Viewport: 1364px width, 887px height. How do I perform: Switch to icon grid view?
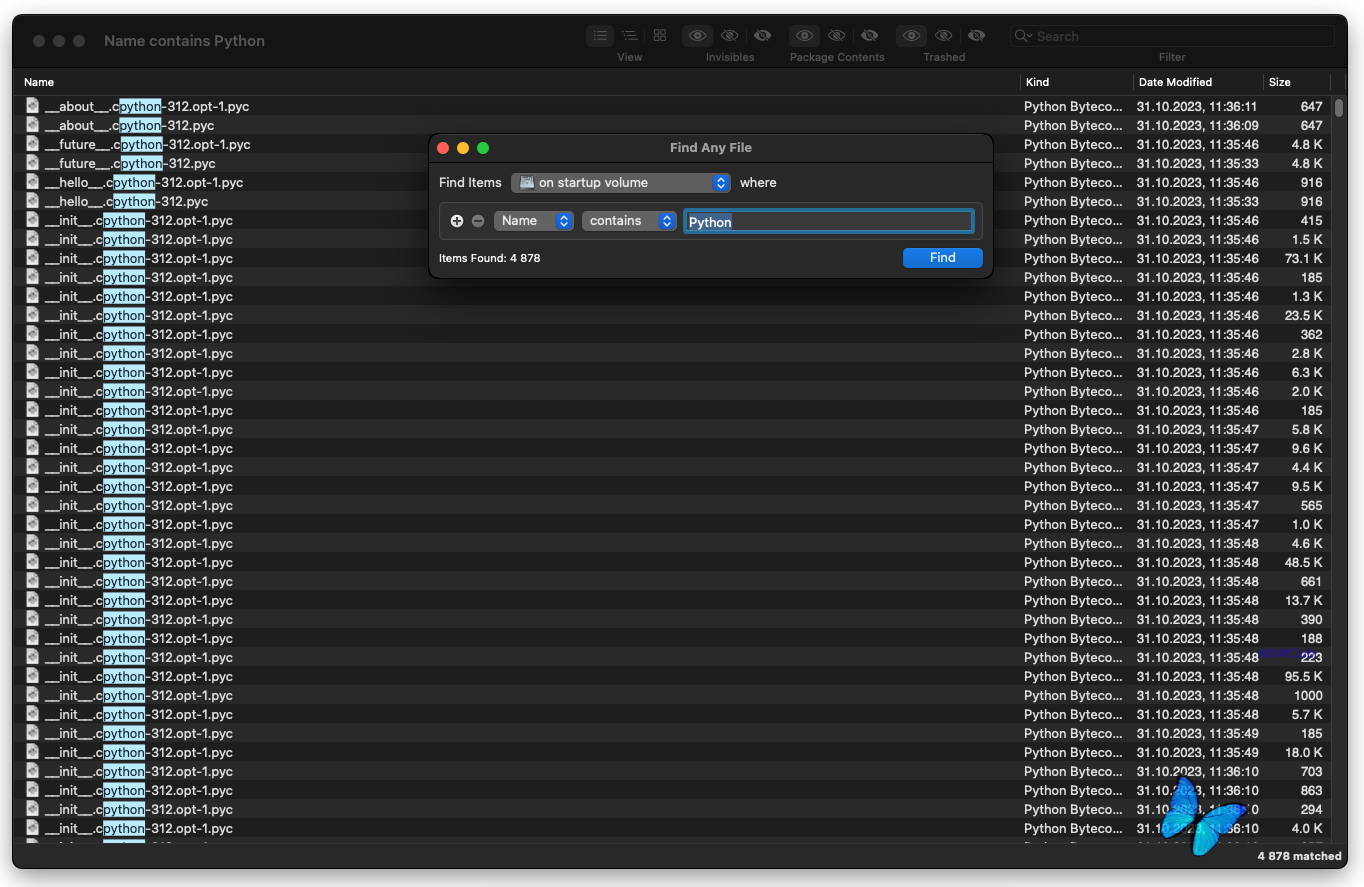pyautogui.click(x=660, y=36)
